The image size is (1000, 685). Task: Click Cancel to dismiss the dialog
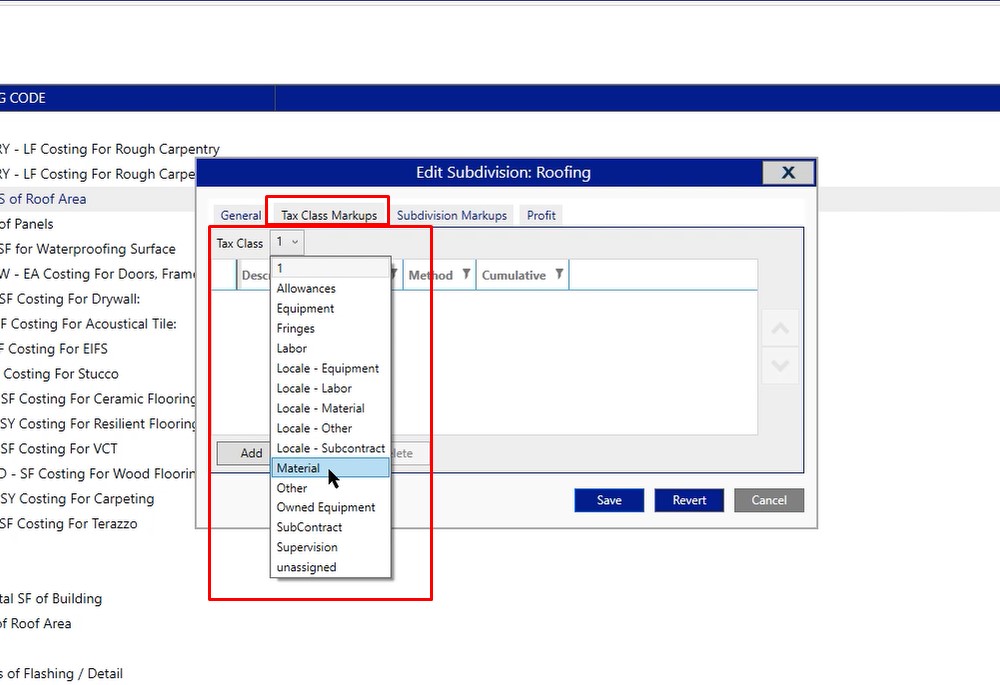point(769,500)
